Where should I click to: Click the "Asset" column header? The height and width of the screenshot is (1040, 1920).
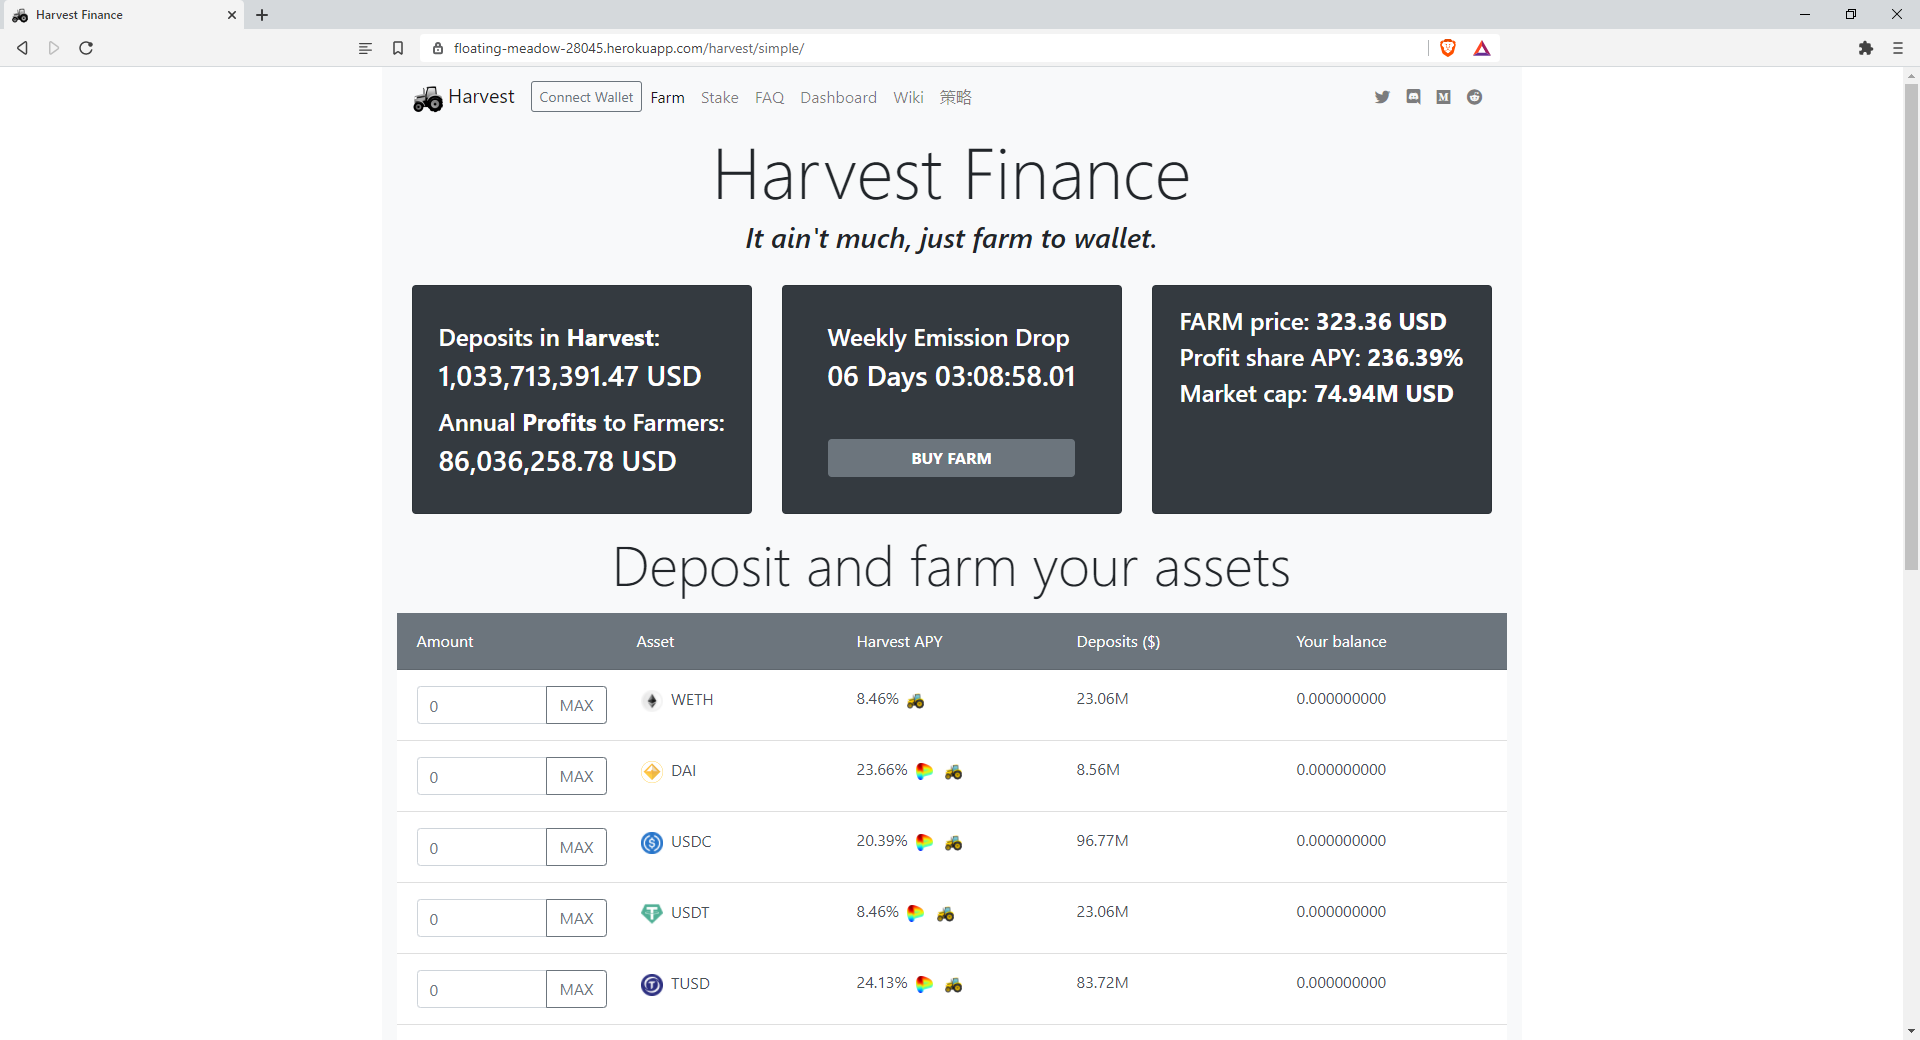click(x=655, y=642)
